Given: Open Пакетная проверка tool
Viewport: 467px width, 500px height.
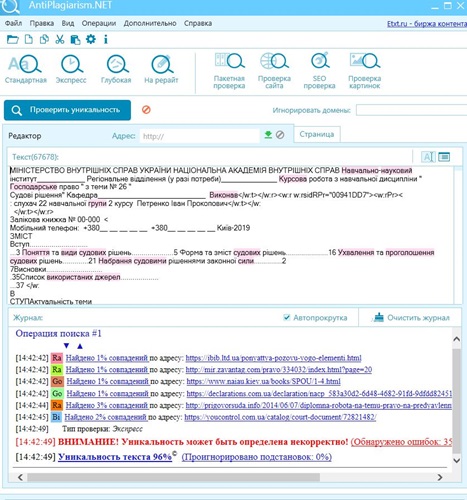Looking at the screenshot, I should click(x=229, y=71).
